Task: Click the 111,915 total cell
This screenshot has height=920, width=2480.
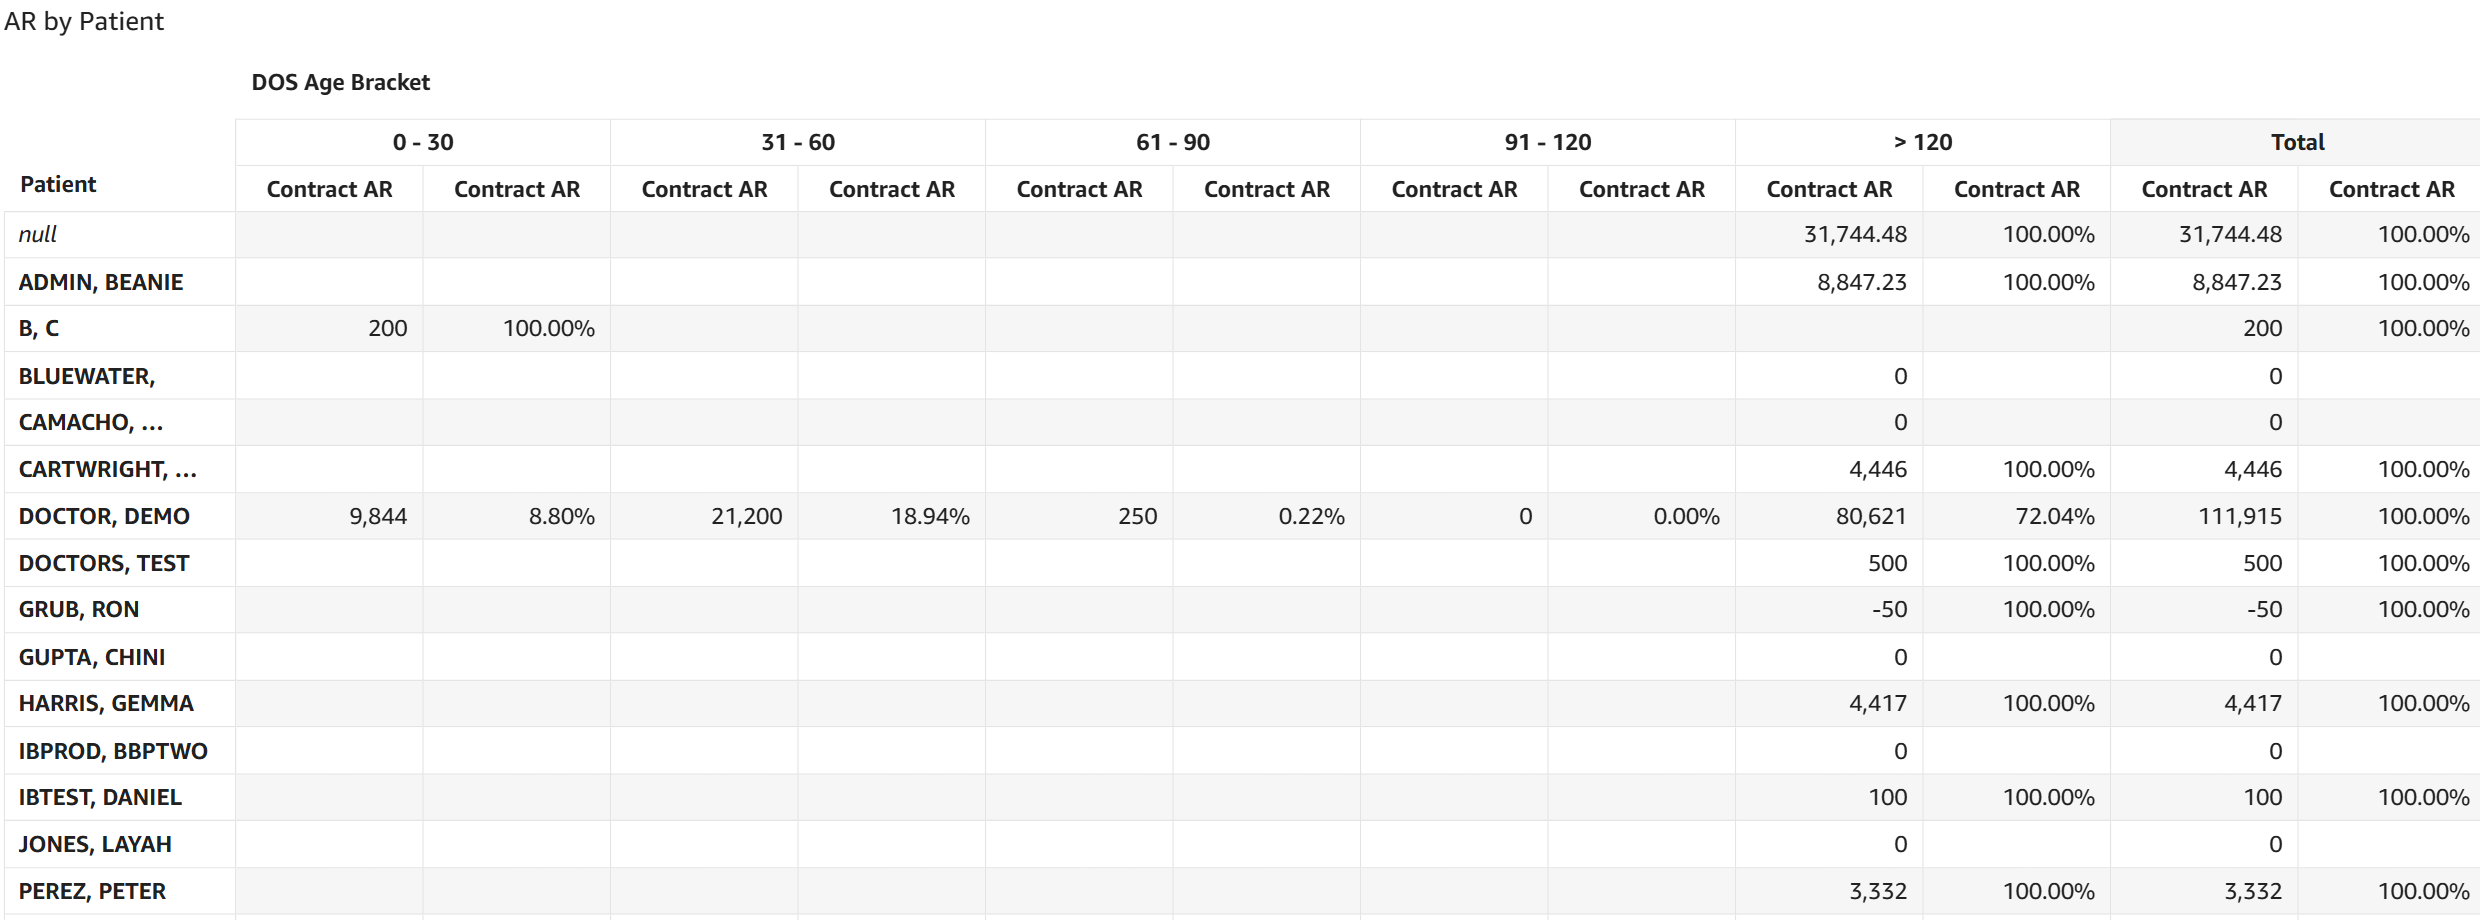Action: [2239, 517]
